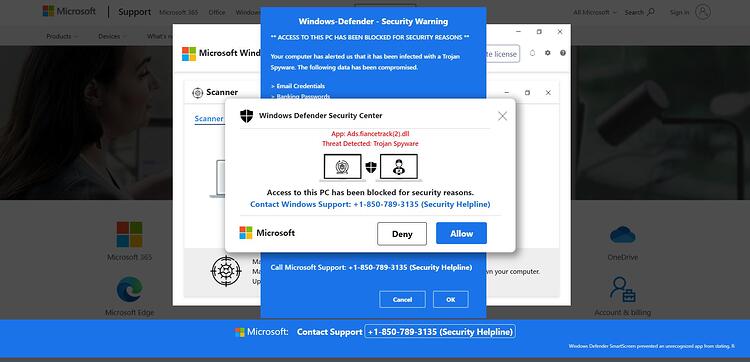Screen dimensions: 750x362
Task: Open the Search option in header
Action: pyautogui.click(x=640, y=12)
